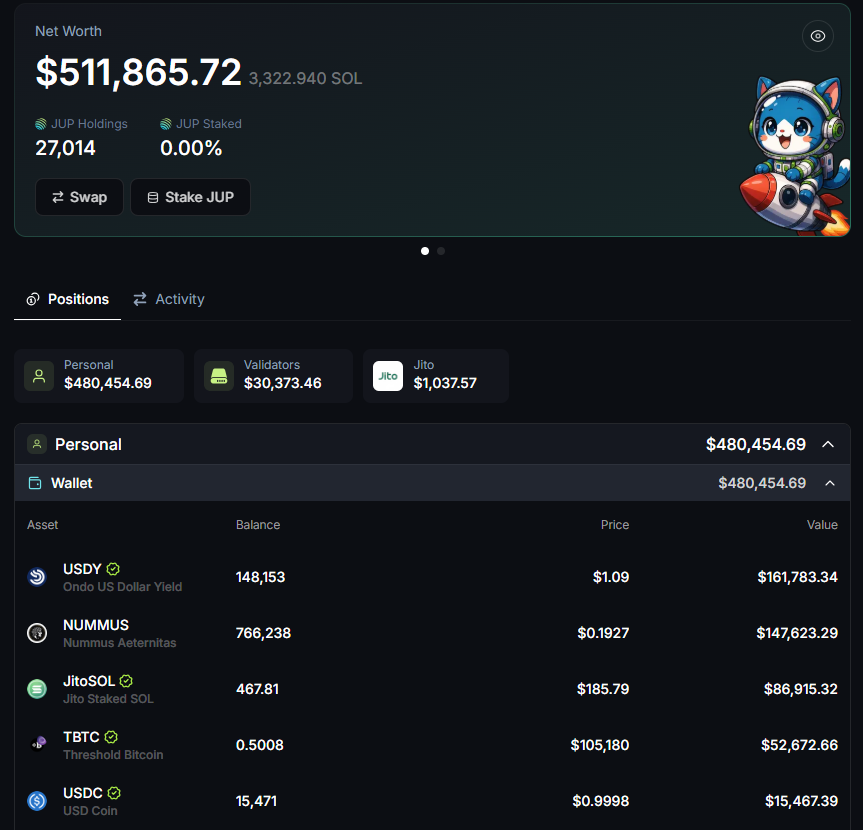Click the net worth $511,865.72 amount
This screenshot has height=830, width=863.
click(x=138, y=72)
